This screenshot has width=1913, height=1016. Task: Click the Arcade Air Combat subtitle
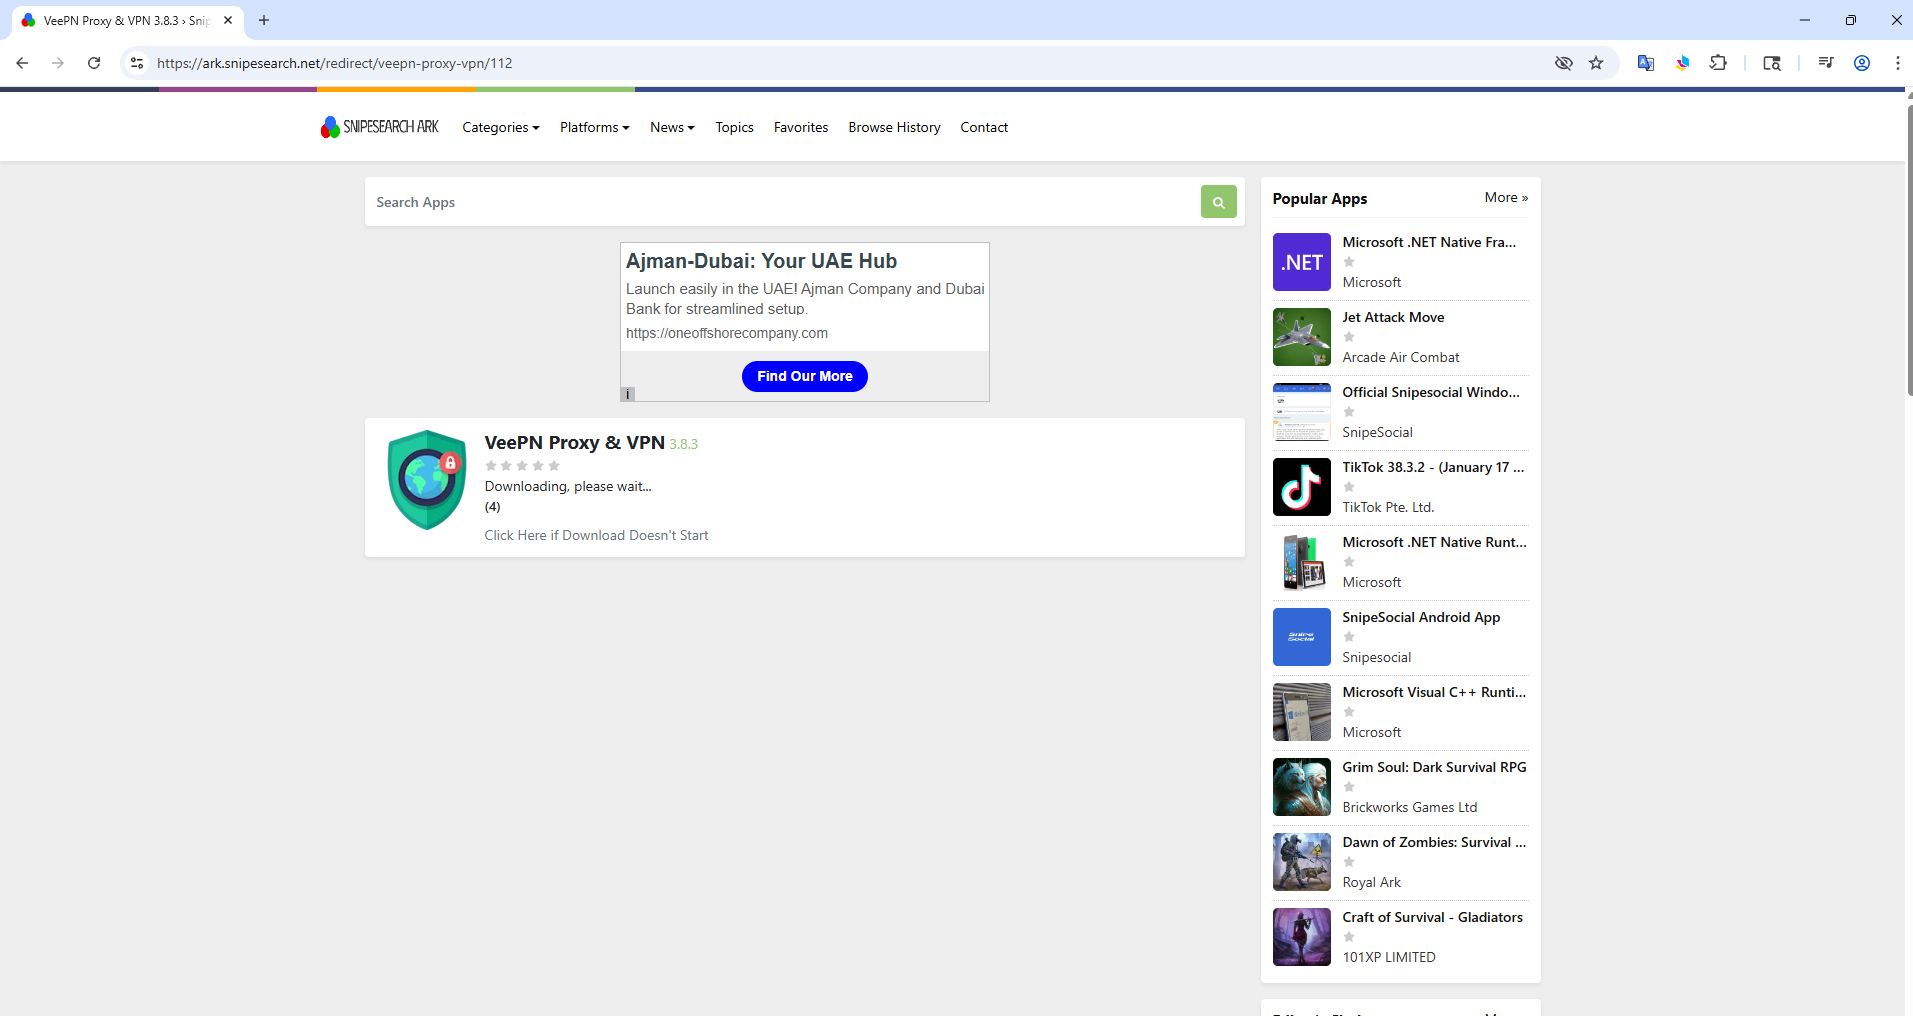[1401, 357]
